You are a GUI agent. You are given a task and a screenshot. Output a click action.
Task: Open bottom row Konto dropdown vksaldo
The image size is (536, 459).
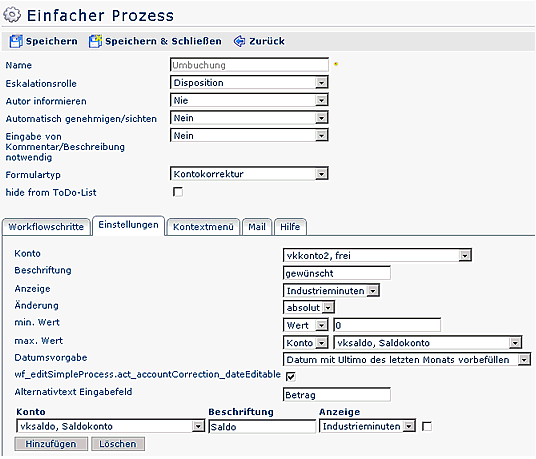coord(110,426)
